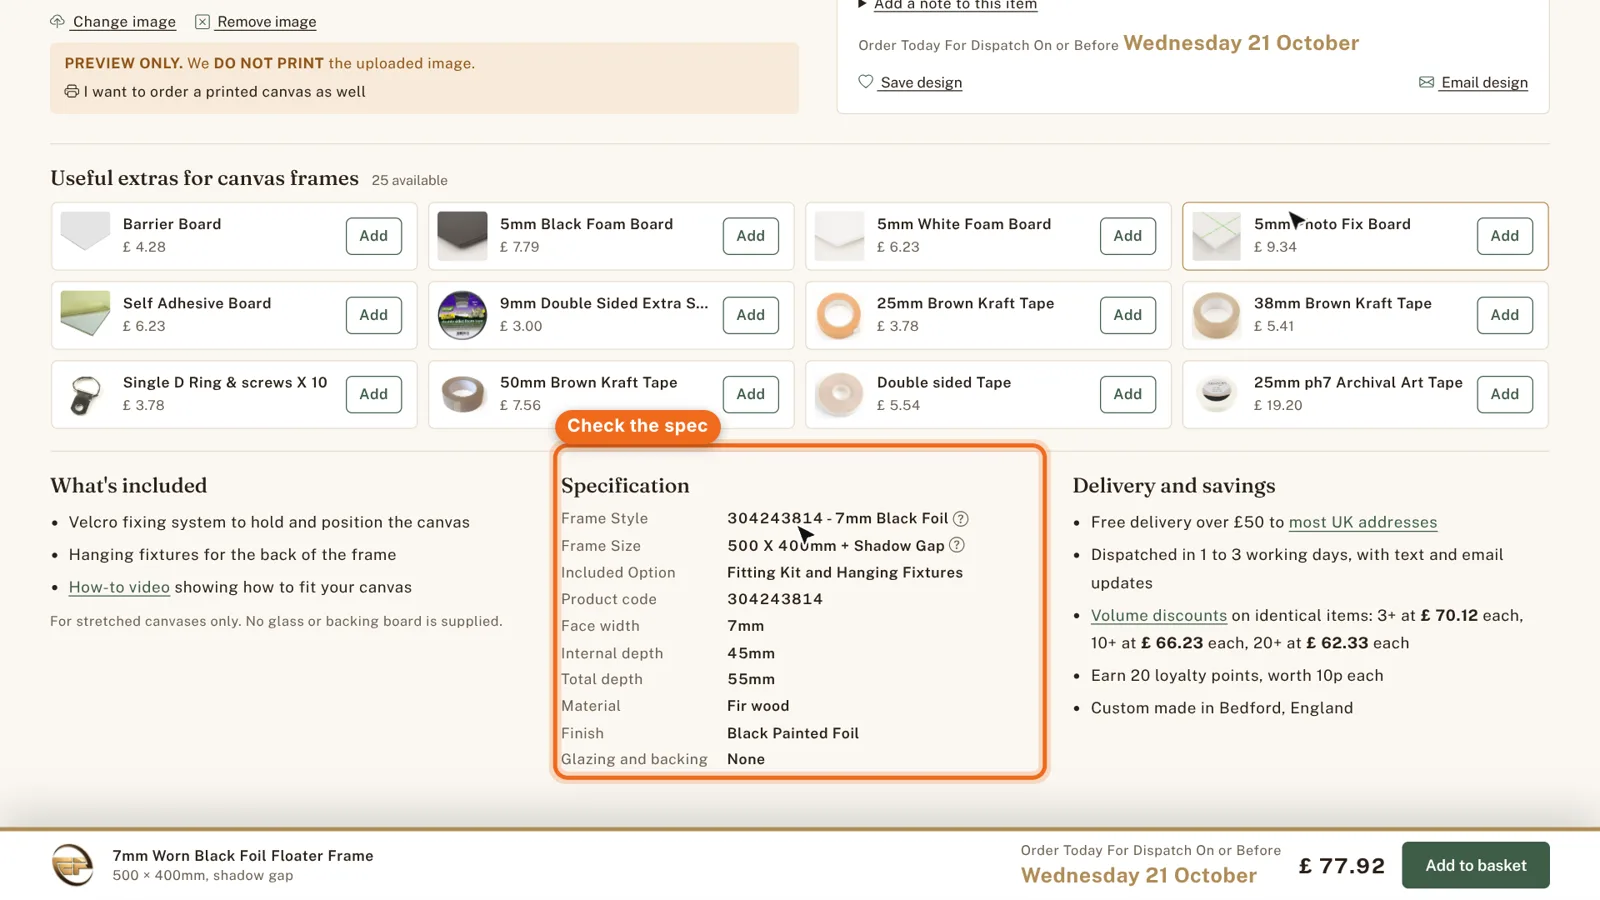Click Add to basket button

click(1476, 865)
